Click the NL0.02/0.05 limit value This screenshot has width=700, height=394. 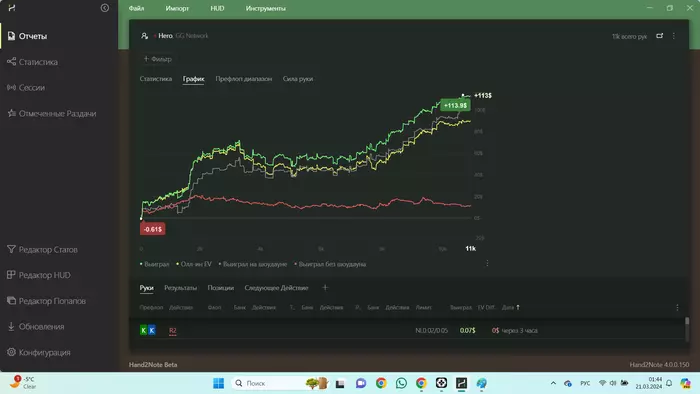pyautogui.click(x=431, y=331)
